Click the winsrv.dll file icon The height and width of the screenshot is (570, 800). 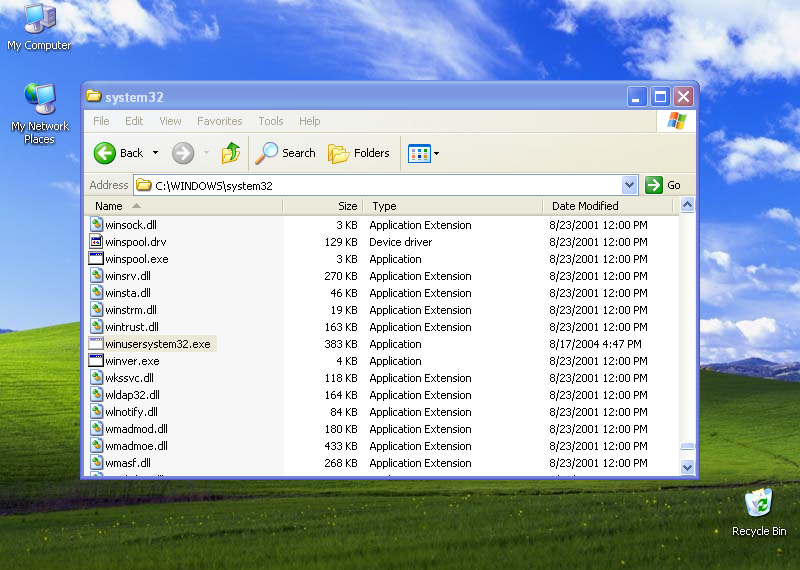(96, 276)
